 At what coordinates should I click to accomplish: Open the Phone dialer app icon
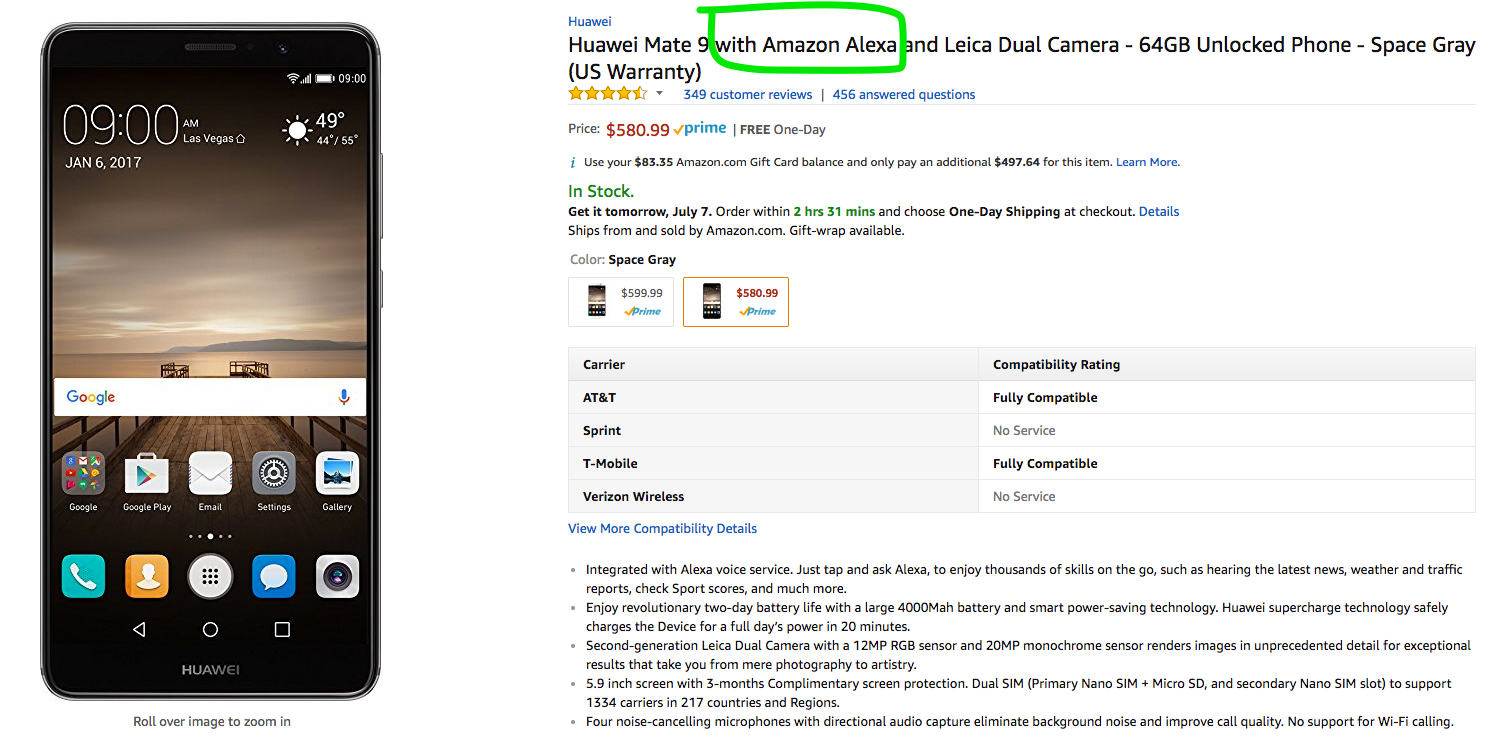tap(83, 577)
